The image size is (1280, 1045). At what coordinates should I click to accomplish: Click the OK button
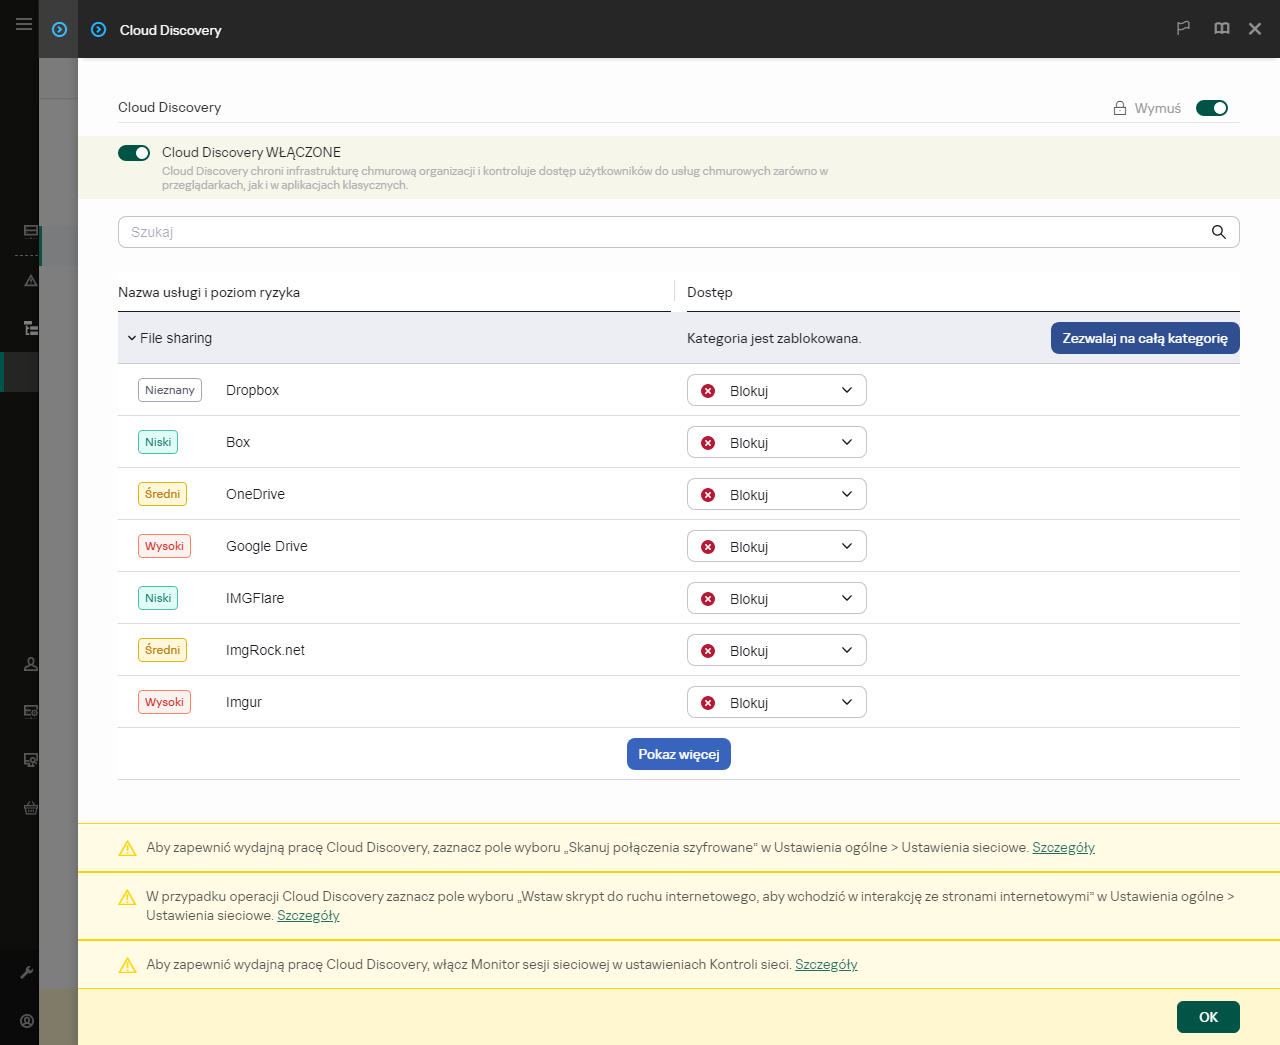(x=1207, y=1016)
